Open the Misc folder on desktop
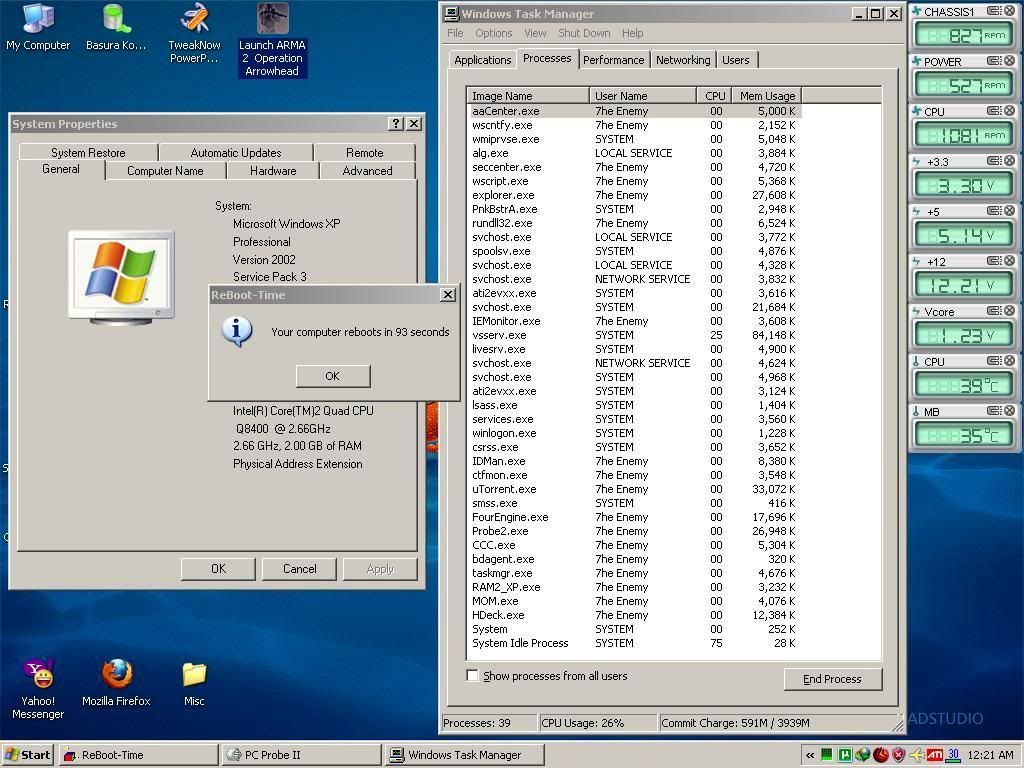This screenshot has width=1024, height=768. tap(194, 675)
